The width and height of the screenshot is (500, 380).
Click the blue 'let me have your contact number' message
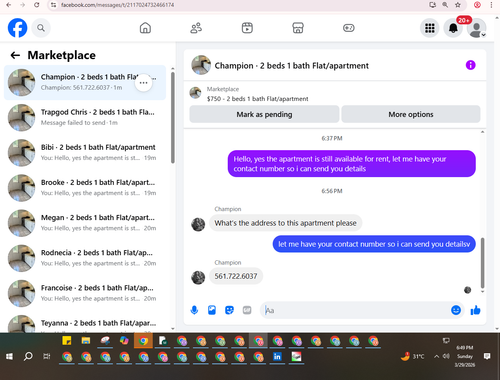pos(374,244)
